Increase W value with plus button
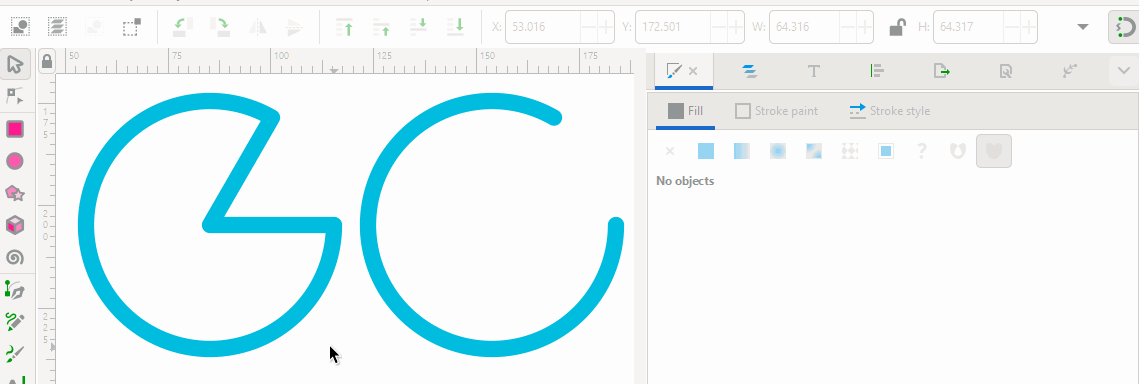The height and width of the screenshot is (384, 1139). pyautogui.click(x=864, y=28)
